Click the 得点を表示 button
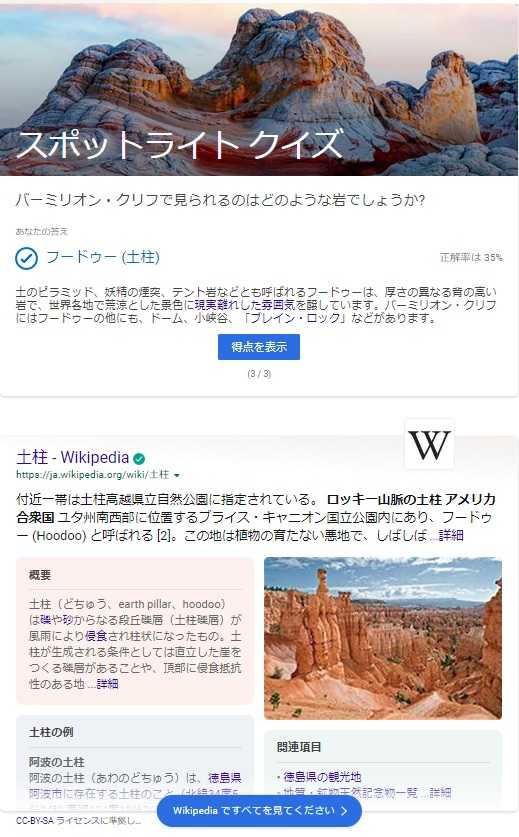 pyautogui.click(x=259, y=347)
